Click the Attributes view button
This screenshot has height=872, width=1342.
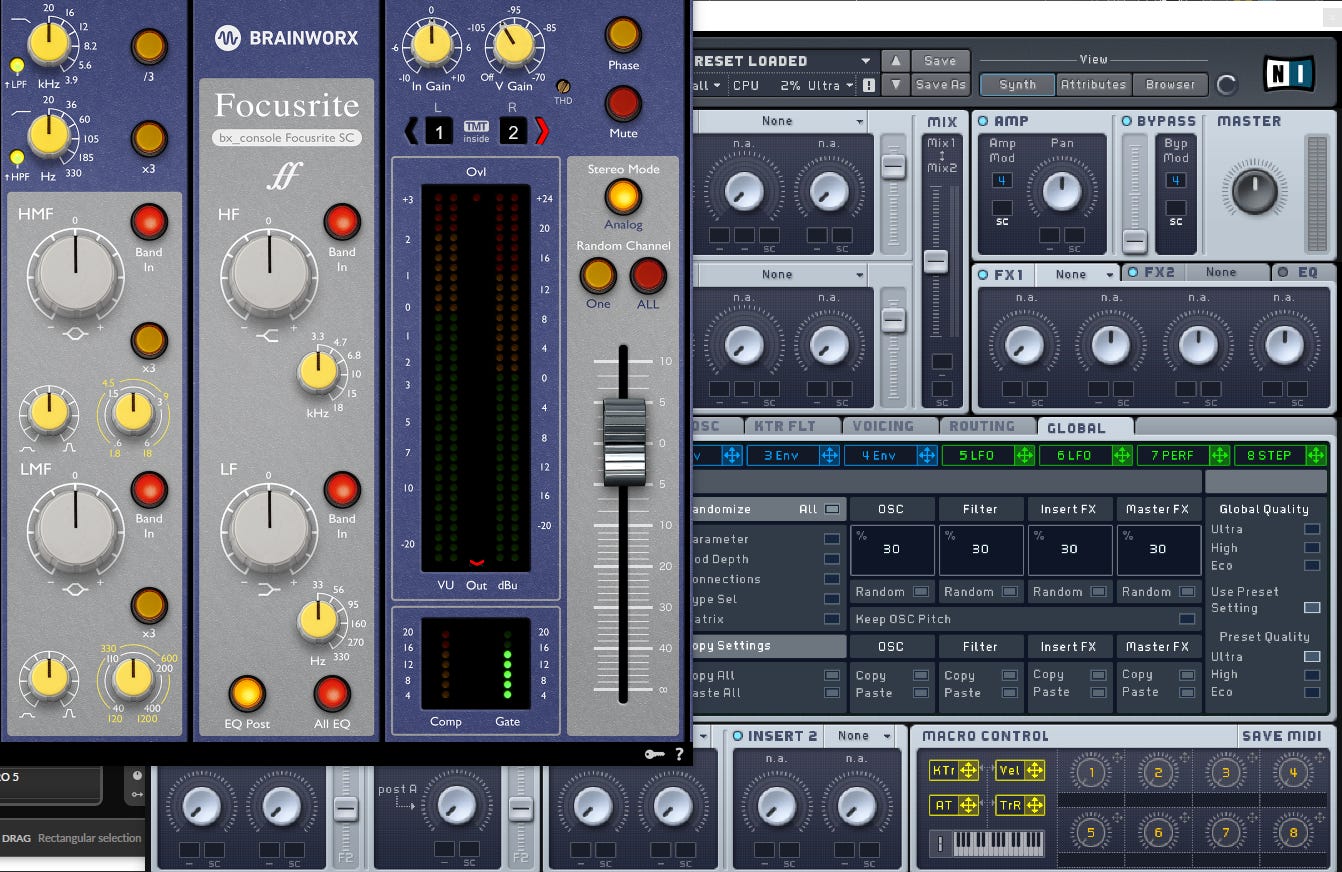(1095, 85)
